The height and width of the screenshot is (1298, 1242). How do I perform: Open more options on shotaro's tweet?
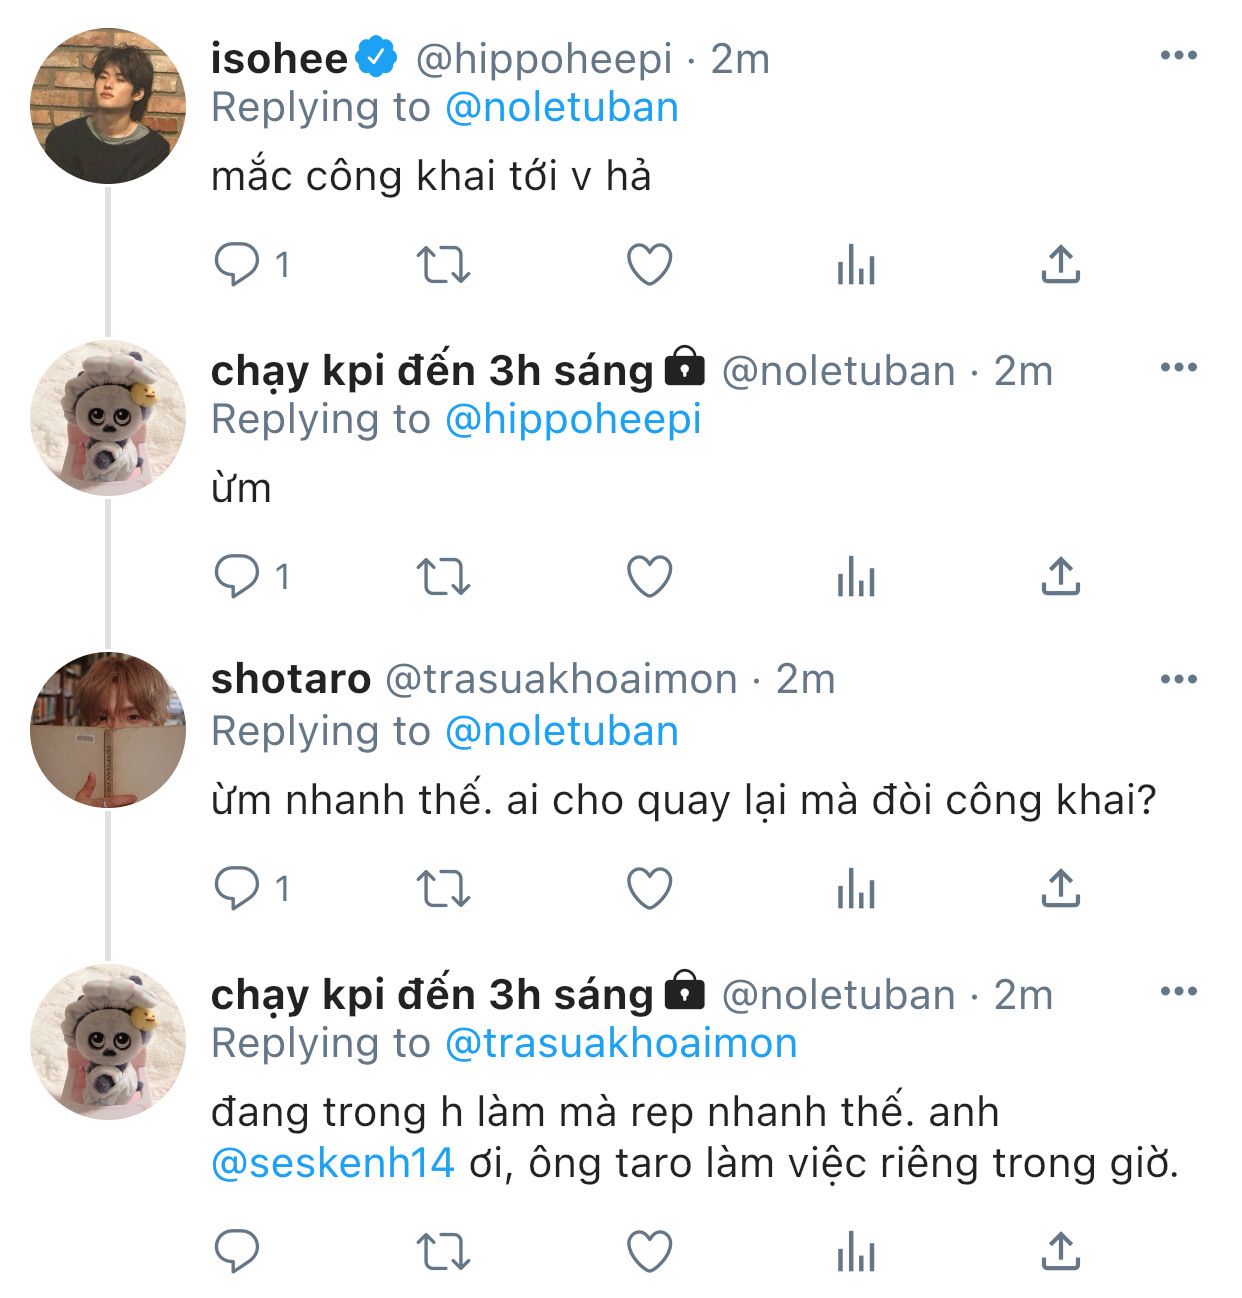click(1178, 680)
